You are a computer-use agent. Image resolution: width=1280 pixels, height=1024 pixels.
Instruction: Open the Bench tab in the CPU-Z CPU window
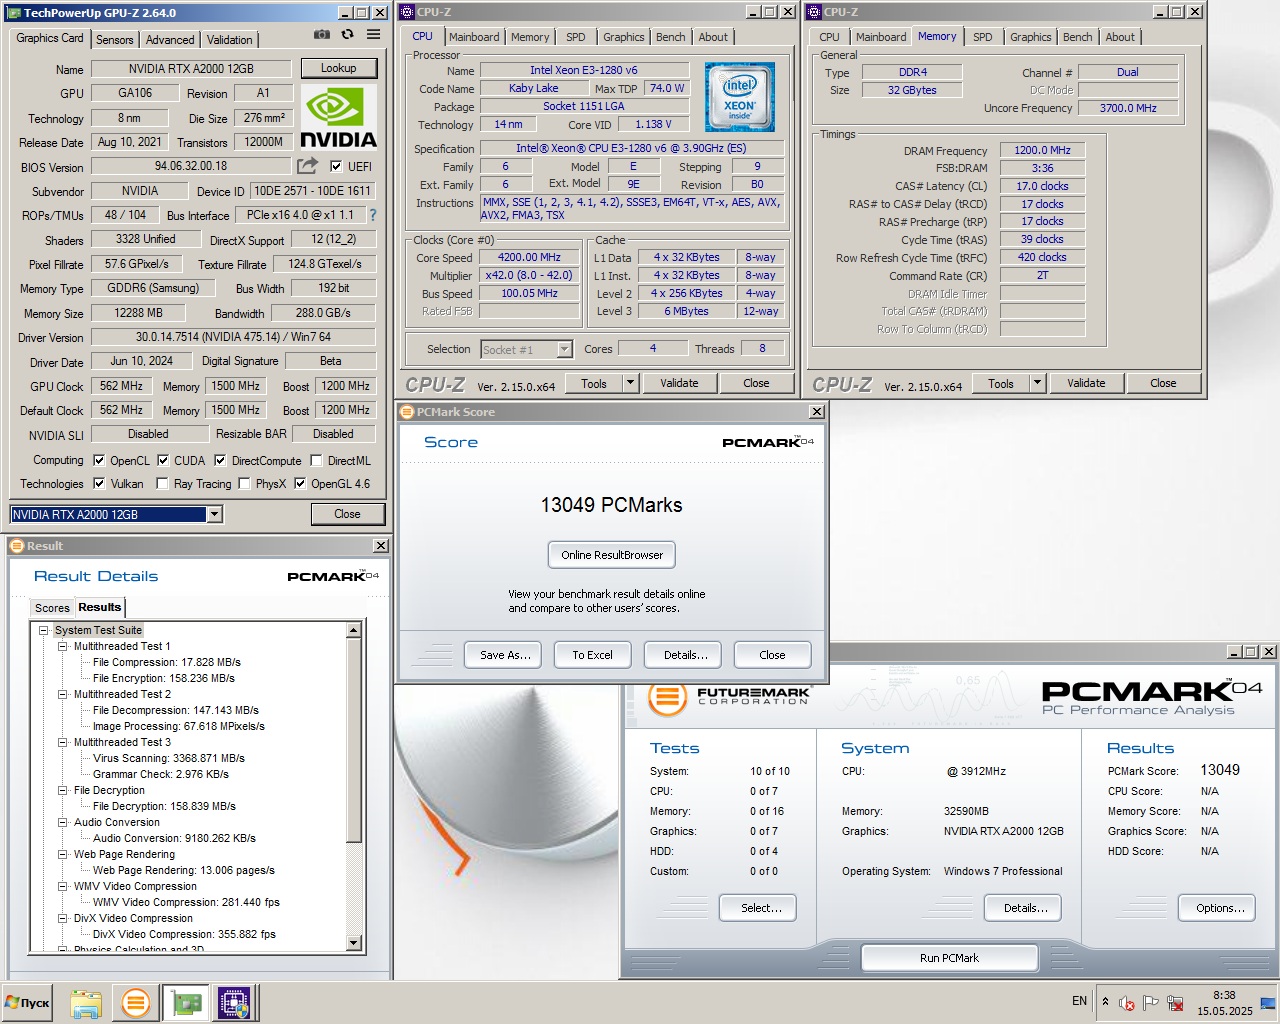click(x=671, y=37)
